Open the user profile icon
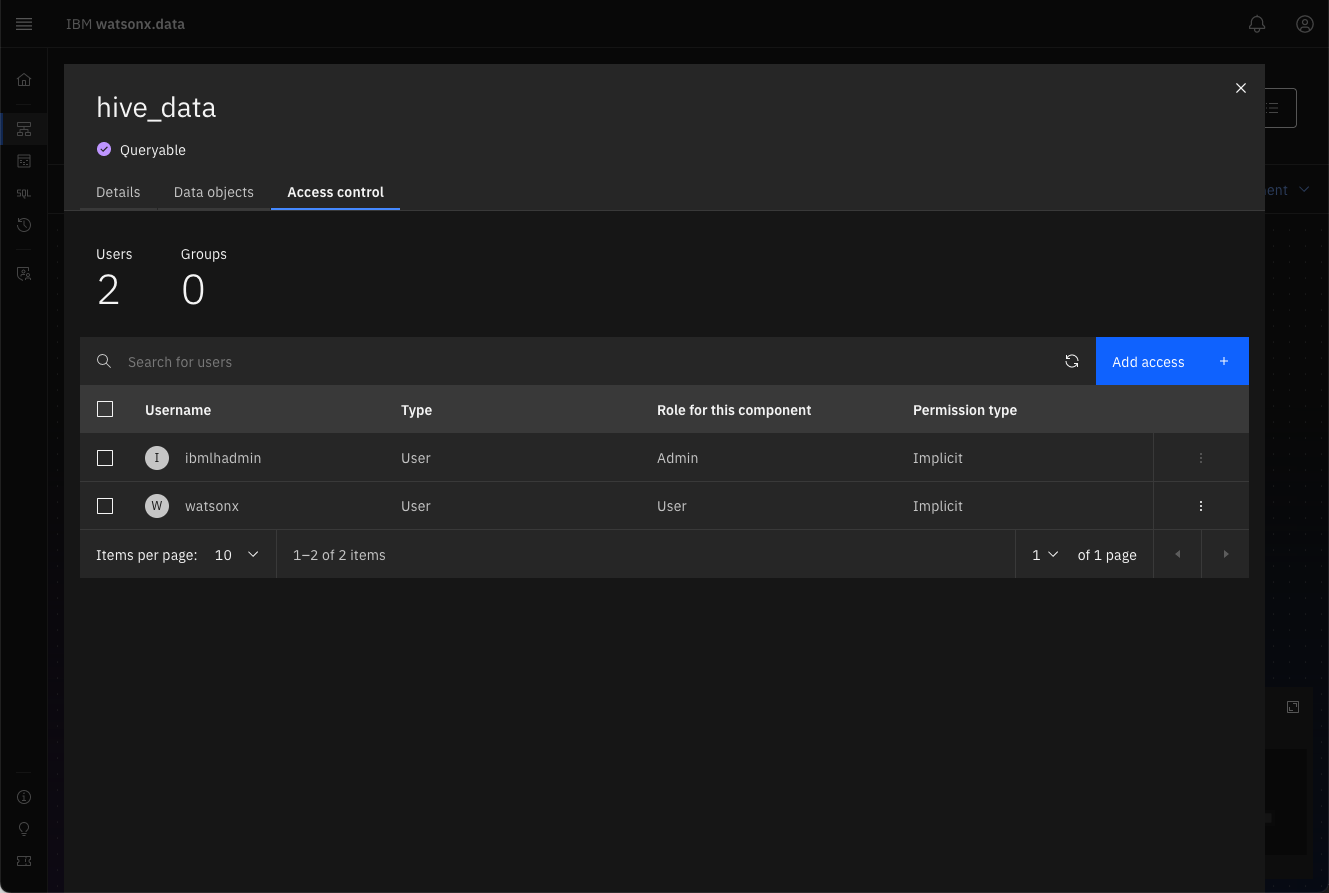This screenshot has width=1329, height=893. pos(1305,24)
